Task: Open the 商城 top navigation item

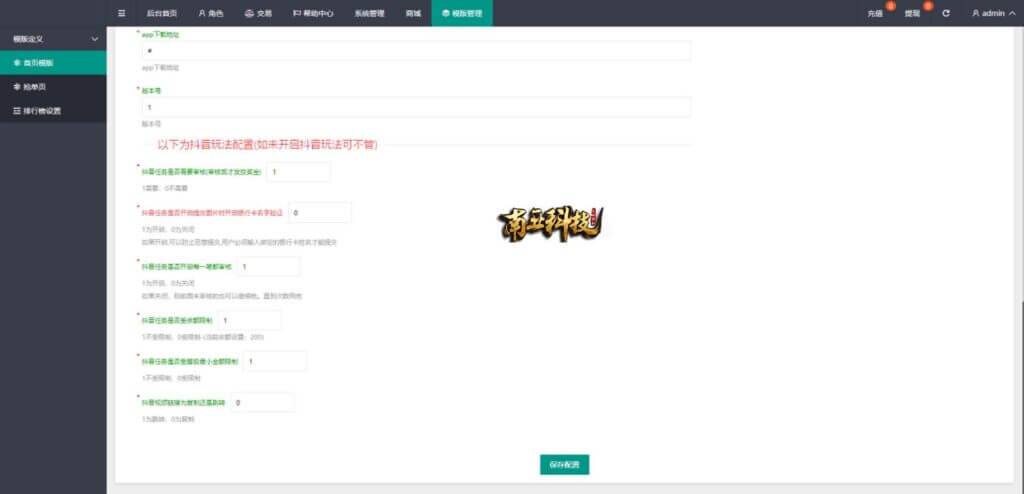Action: coord(413,13)
